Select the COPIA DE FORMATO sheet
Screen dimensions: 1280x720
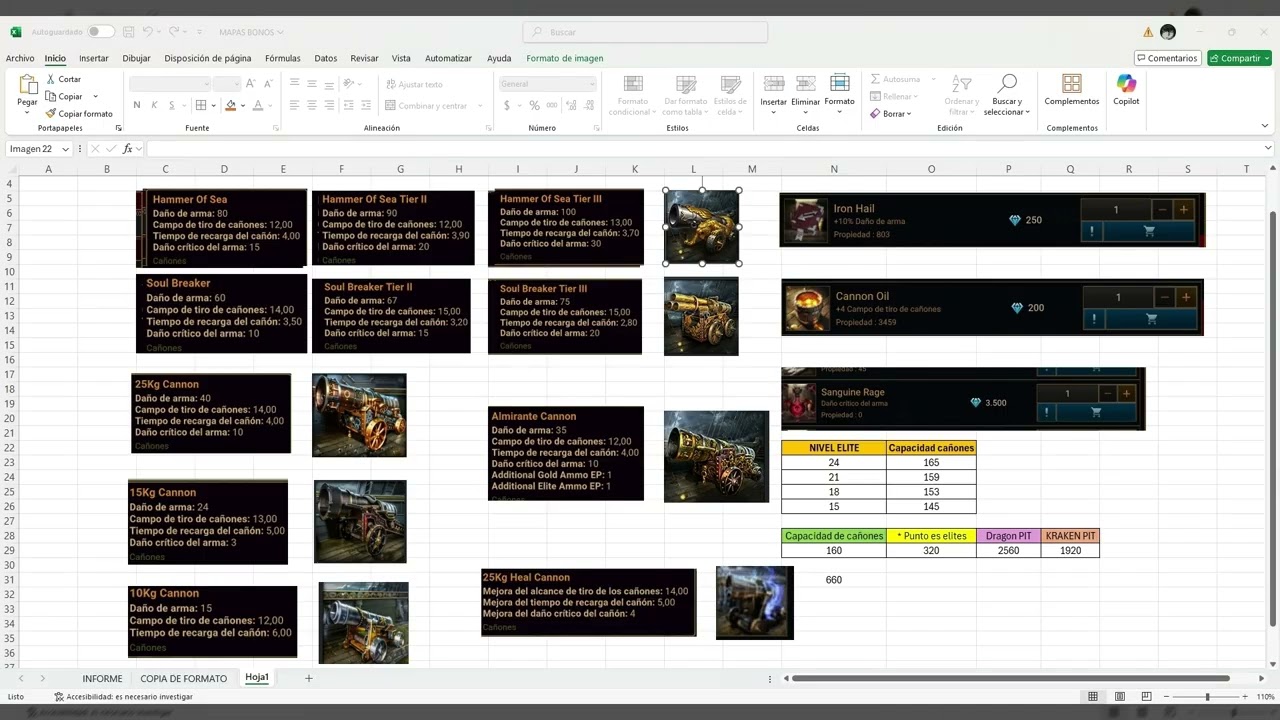pos(184,678)
